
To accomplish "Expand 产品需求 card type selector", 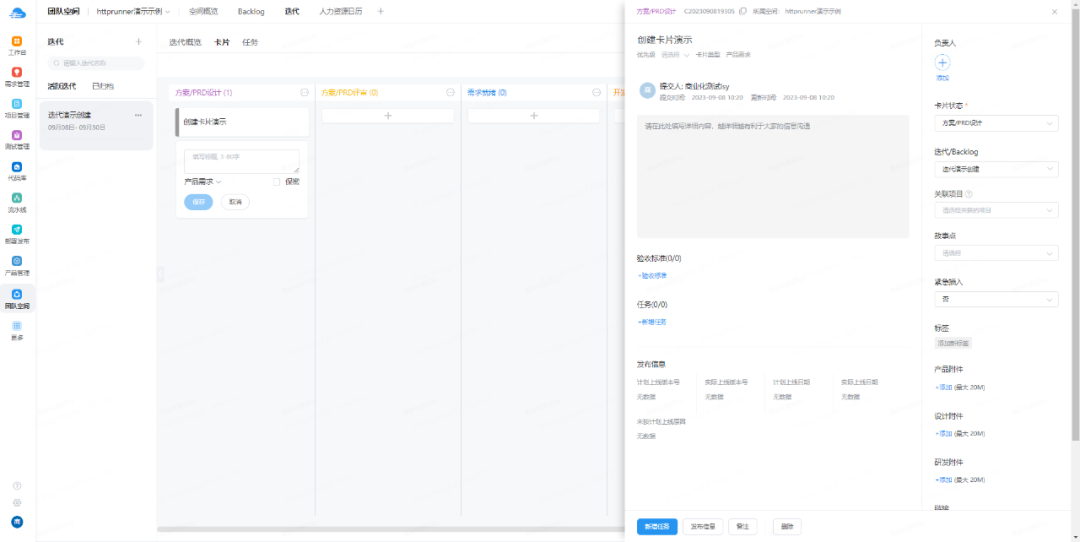I will click(x=202, y=182).
